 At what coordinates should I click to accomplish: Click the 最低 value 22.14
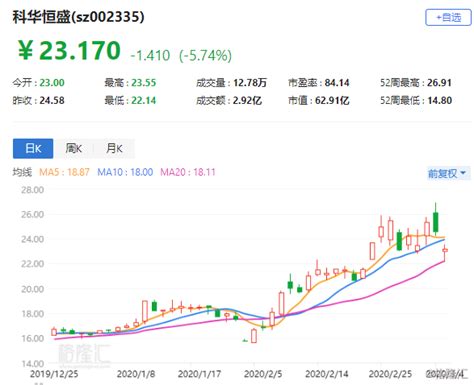click(x=144, y=100)
